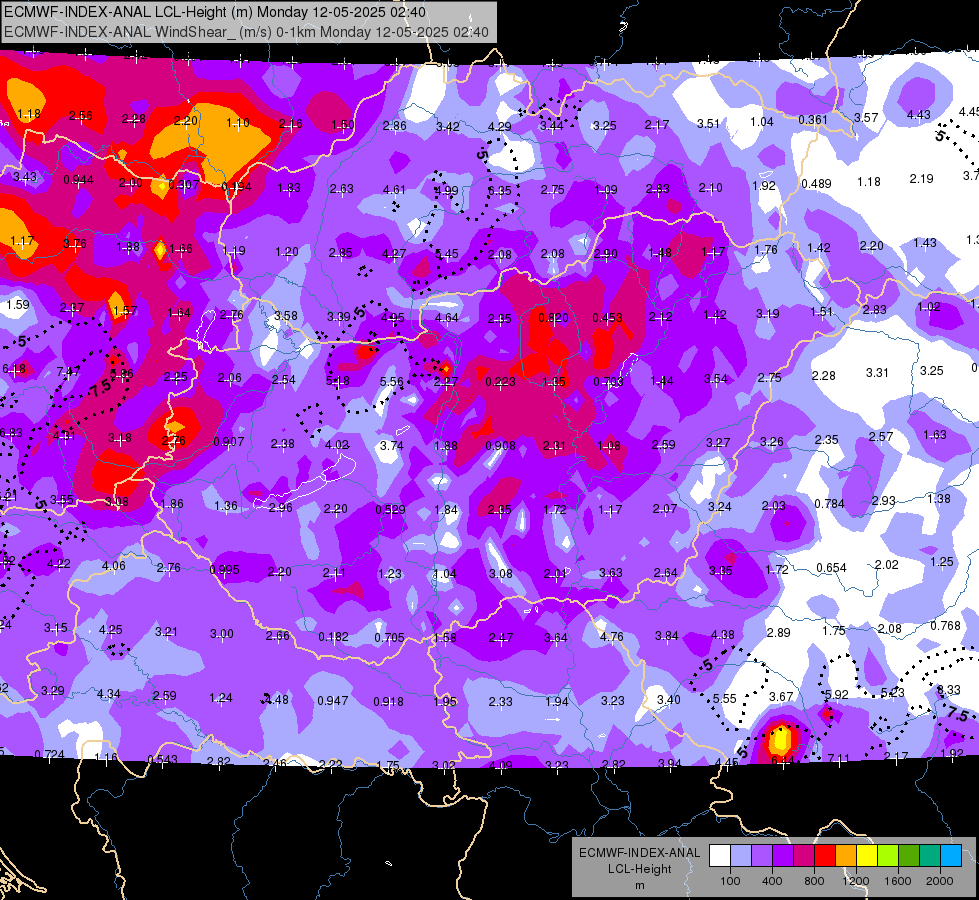Screen dimensions: 979x900
Task: Click the wind shear value 0.182
Action: pos(333,636)
